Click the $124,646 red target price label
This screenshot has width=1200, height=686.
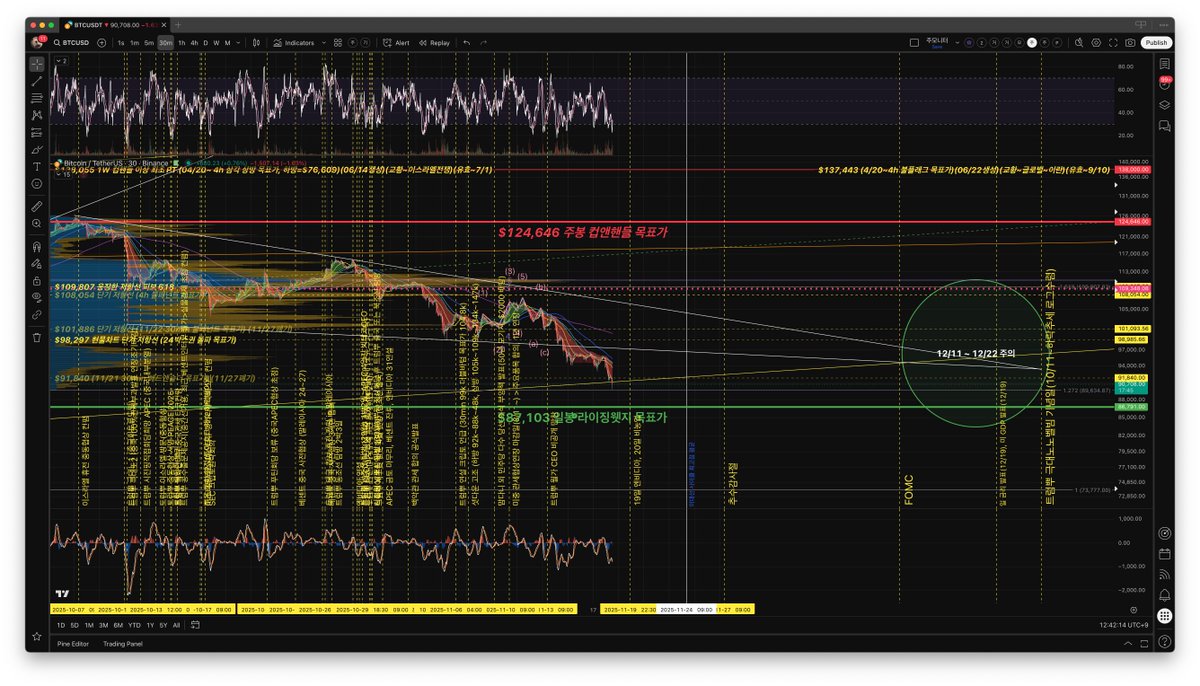pyautogui.click(x=582, y=231)
